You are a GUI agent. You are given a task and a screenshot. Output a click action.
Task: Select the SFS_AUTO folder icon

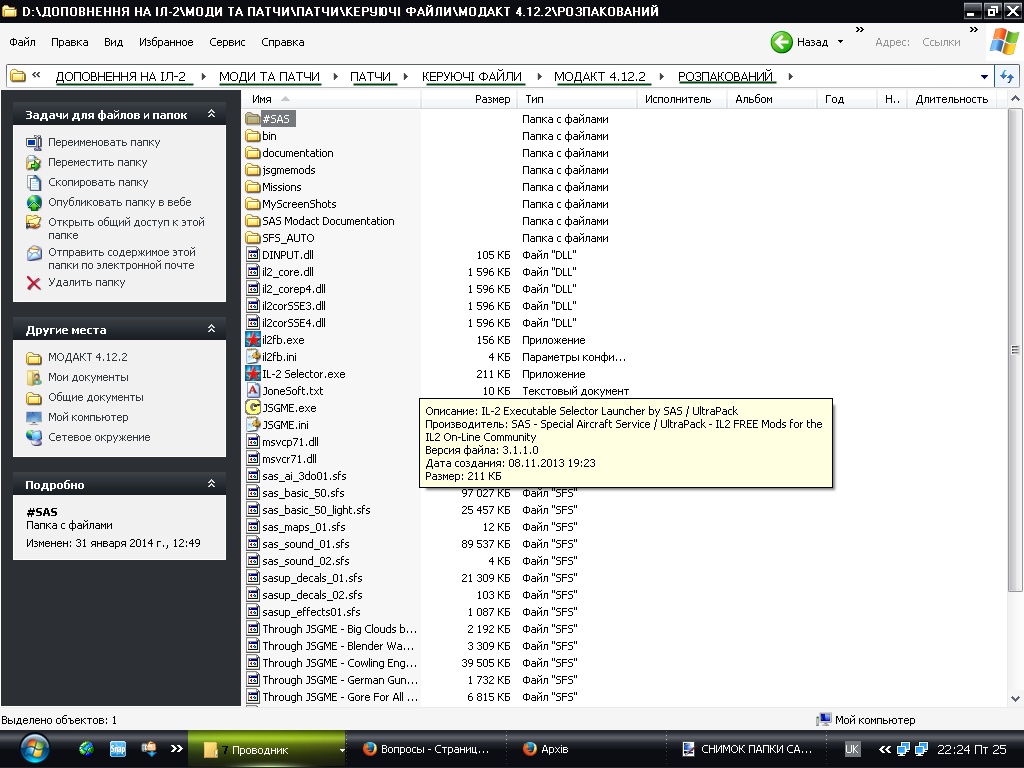[253, 238]
